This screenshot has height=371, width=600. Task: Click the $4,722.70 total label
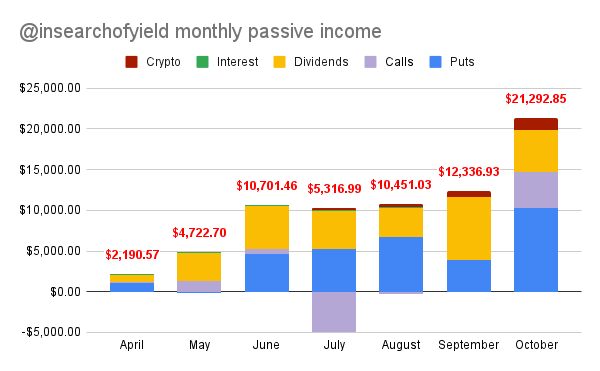[x=199, y=233]
